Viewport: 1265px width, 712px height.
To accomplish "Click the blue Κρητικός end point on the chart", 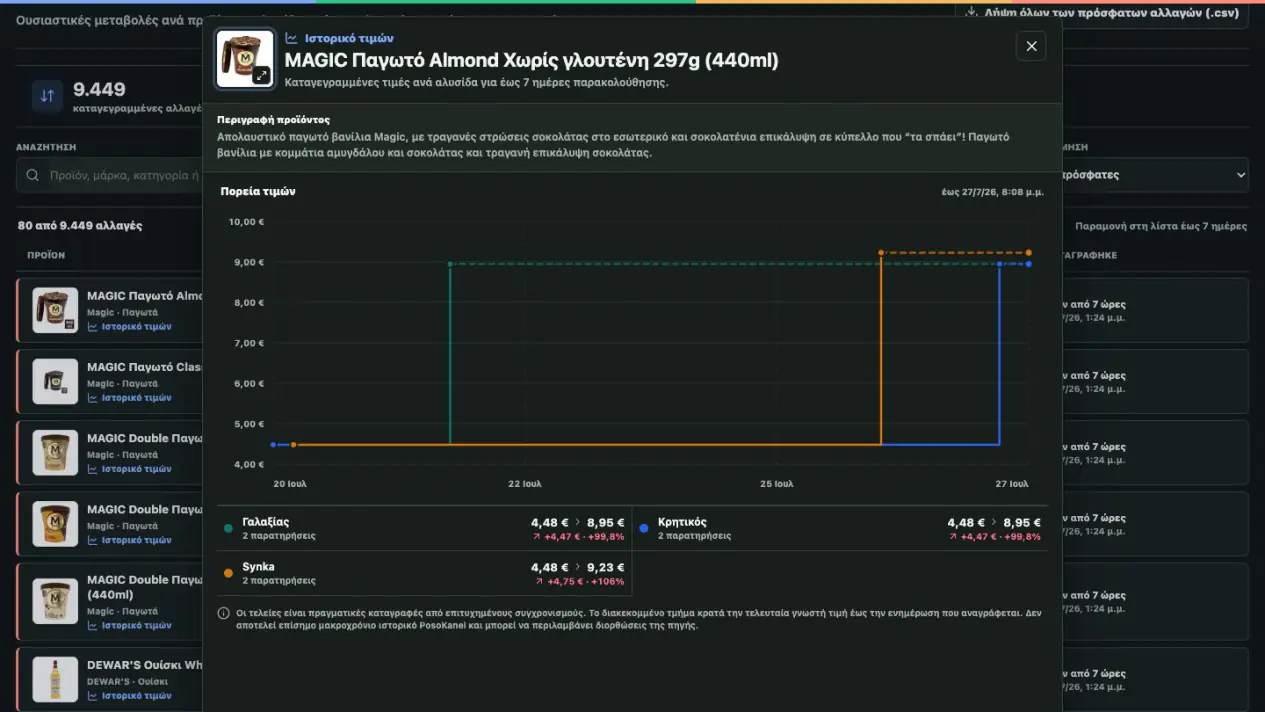I will (x=1029, y=264).
